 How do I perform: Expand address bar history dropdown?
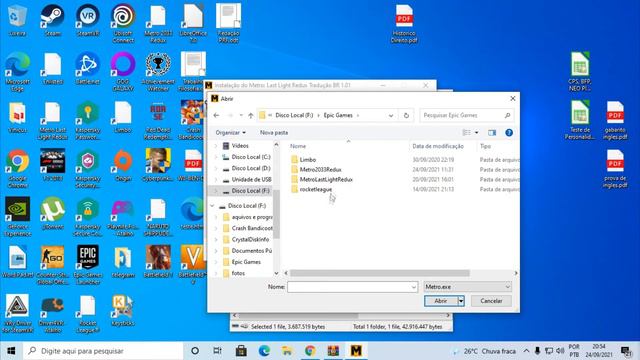391,116
